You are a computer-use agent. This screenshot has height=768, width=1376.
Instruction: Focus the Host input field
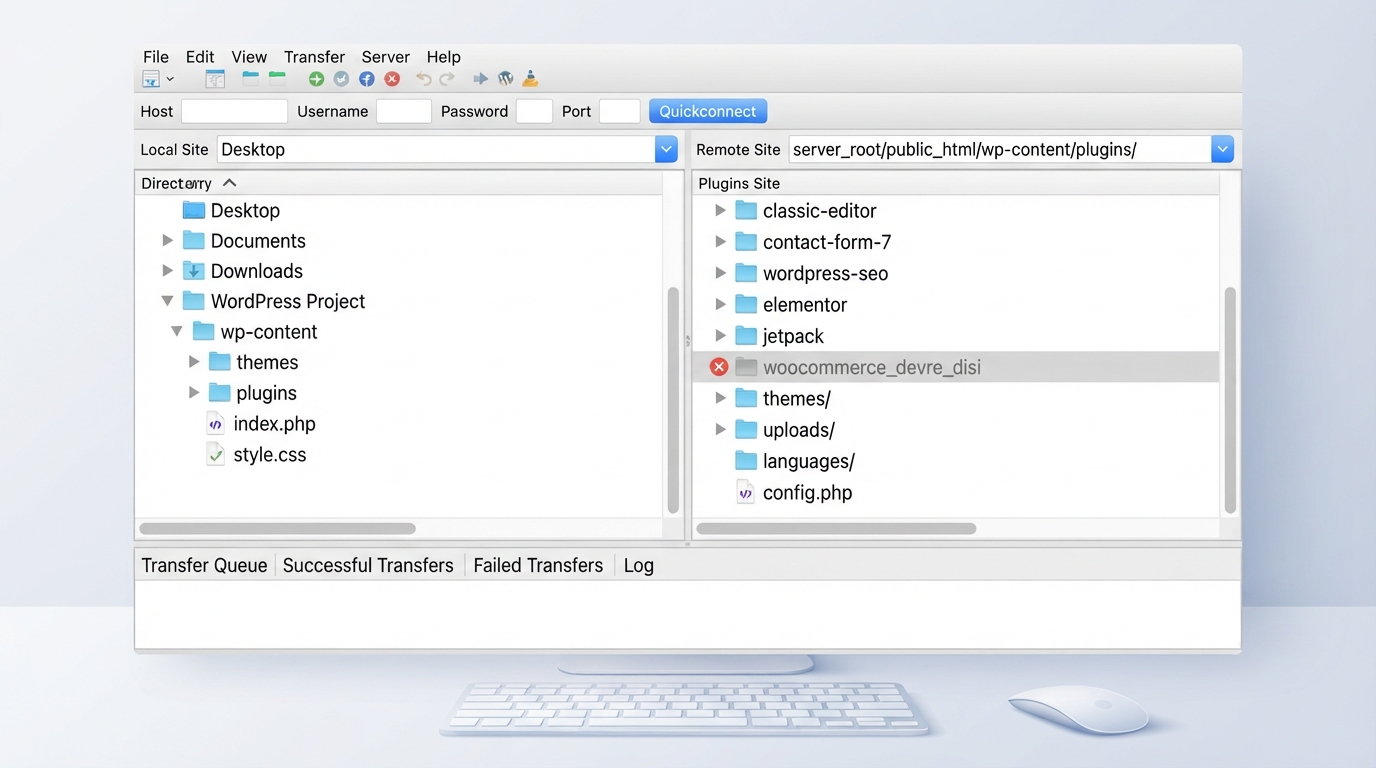tap(234, 111)
